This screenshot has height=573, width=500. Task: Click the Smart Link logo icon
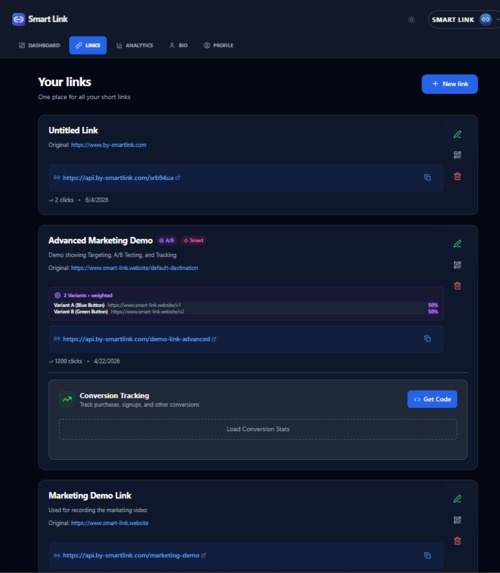[18, 19]
